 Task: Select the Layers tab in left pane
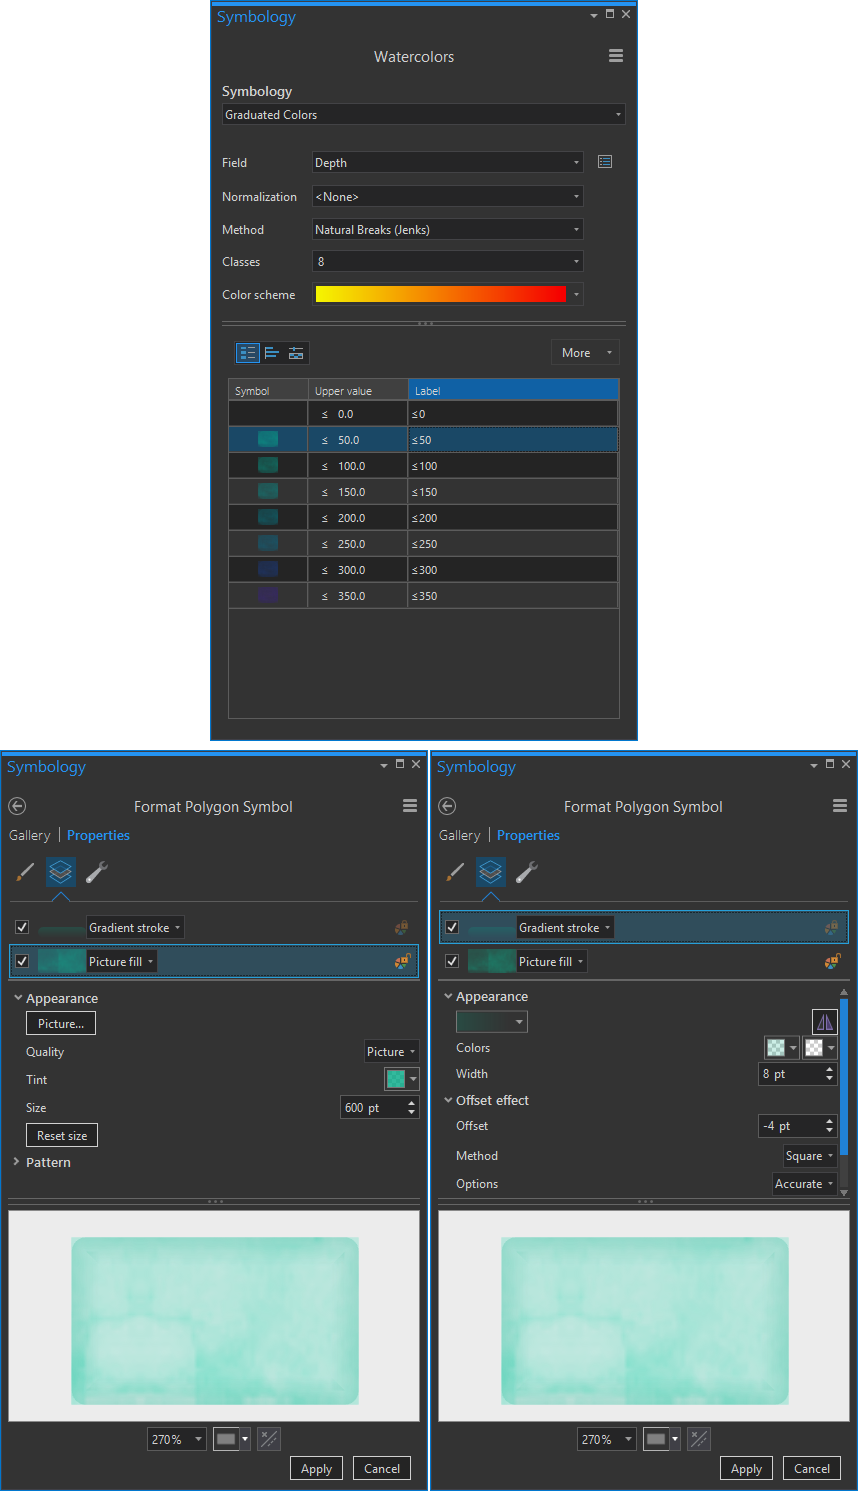61,872
